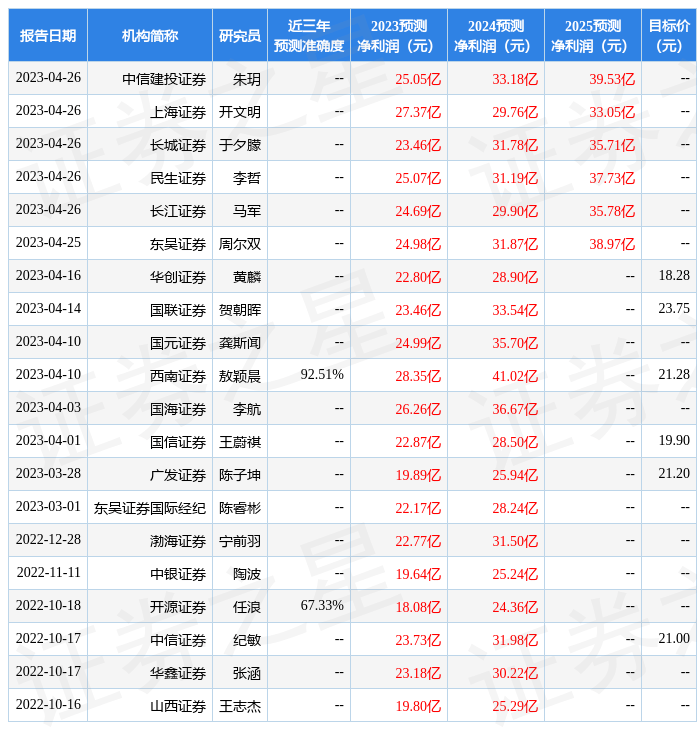Click the date 2022-12-28

pyautogui.click(x=48, y=540)
